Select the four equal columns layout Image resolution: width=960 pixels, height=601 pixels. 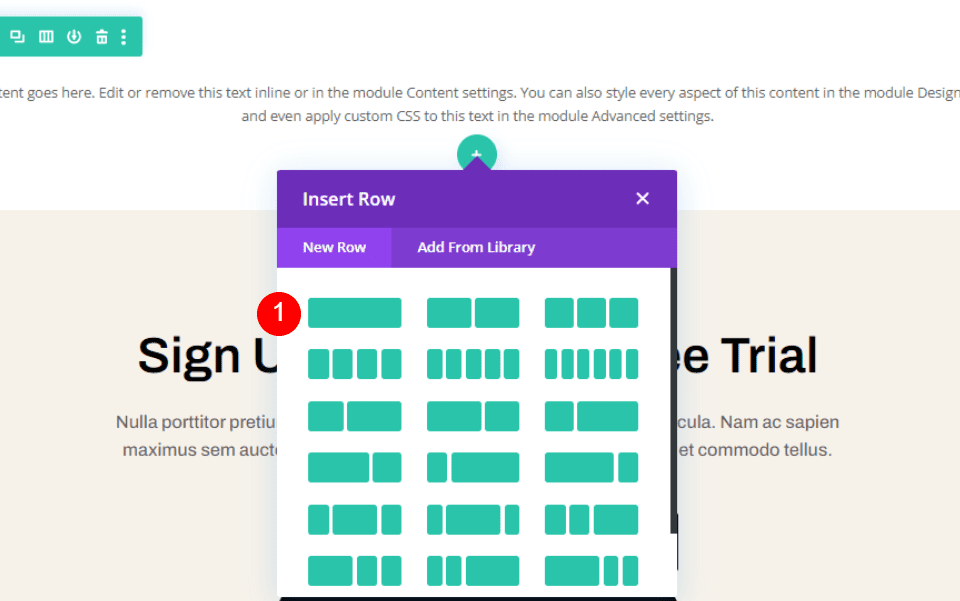(x=354, y=364)
